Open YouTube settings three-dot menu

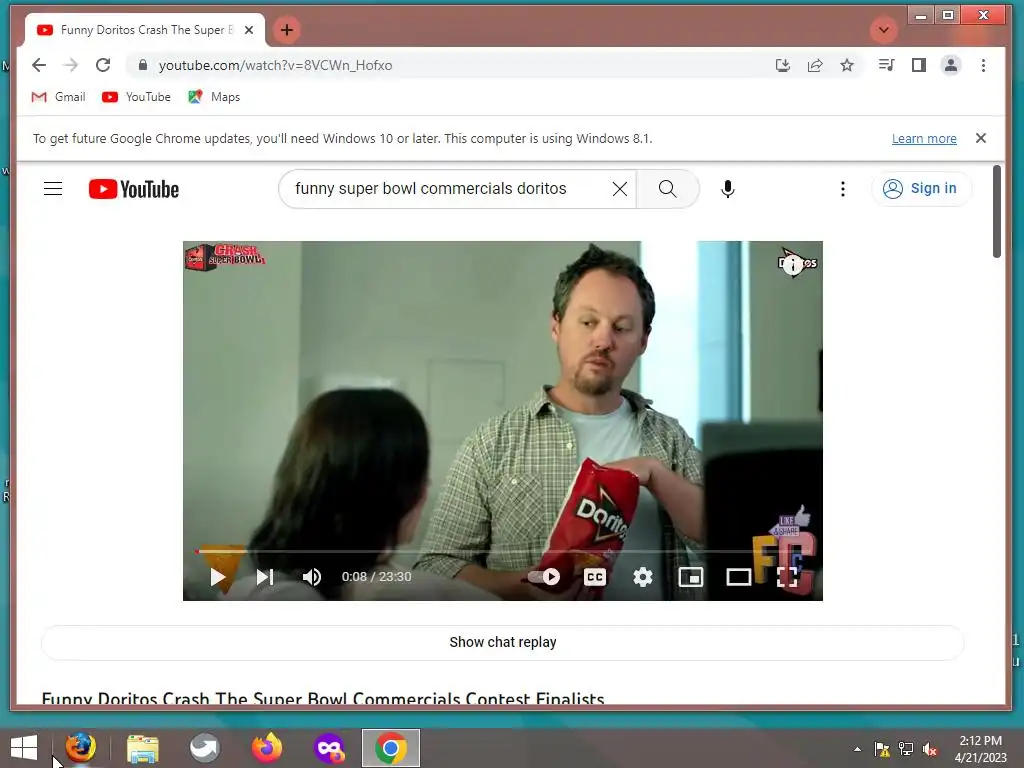click(x=842, y=189)
